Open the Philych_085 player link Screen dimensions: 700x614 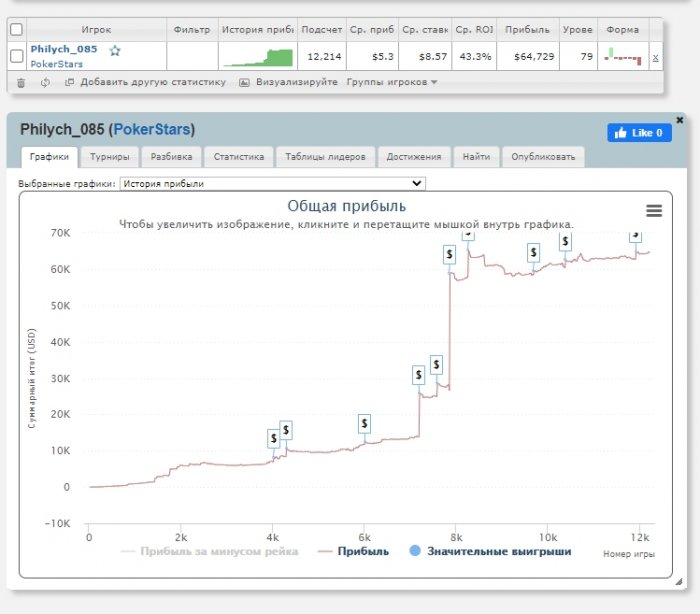63,49
